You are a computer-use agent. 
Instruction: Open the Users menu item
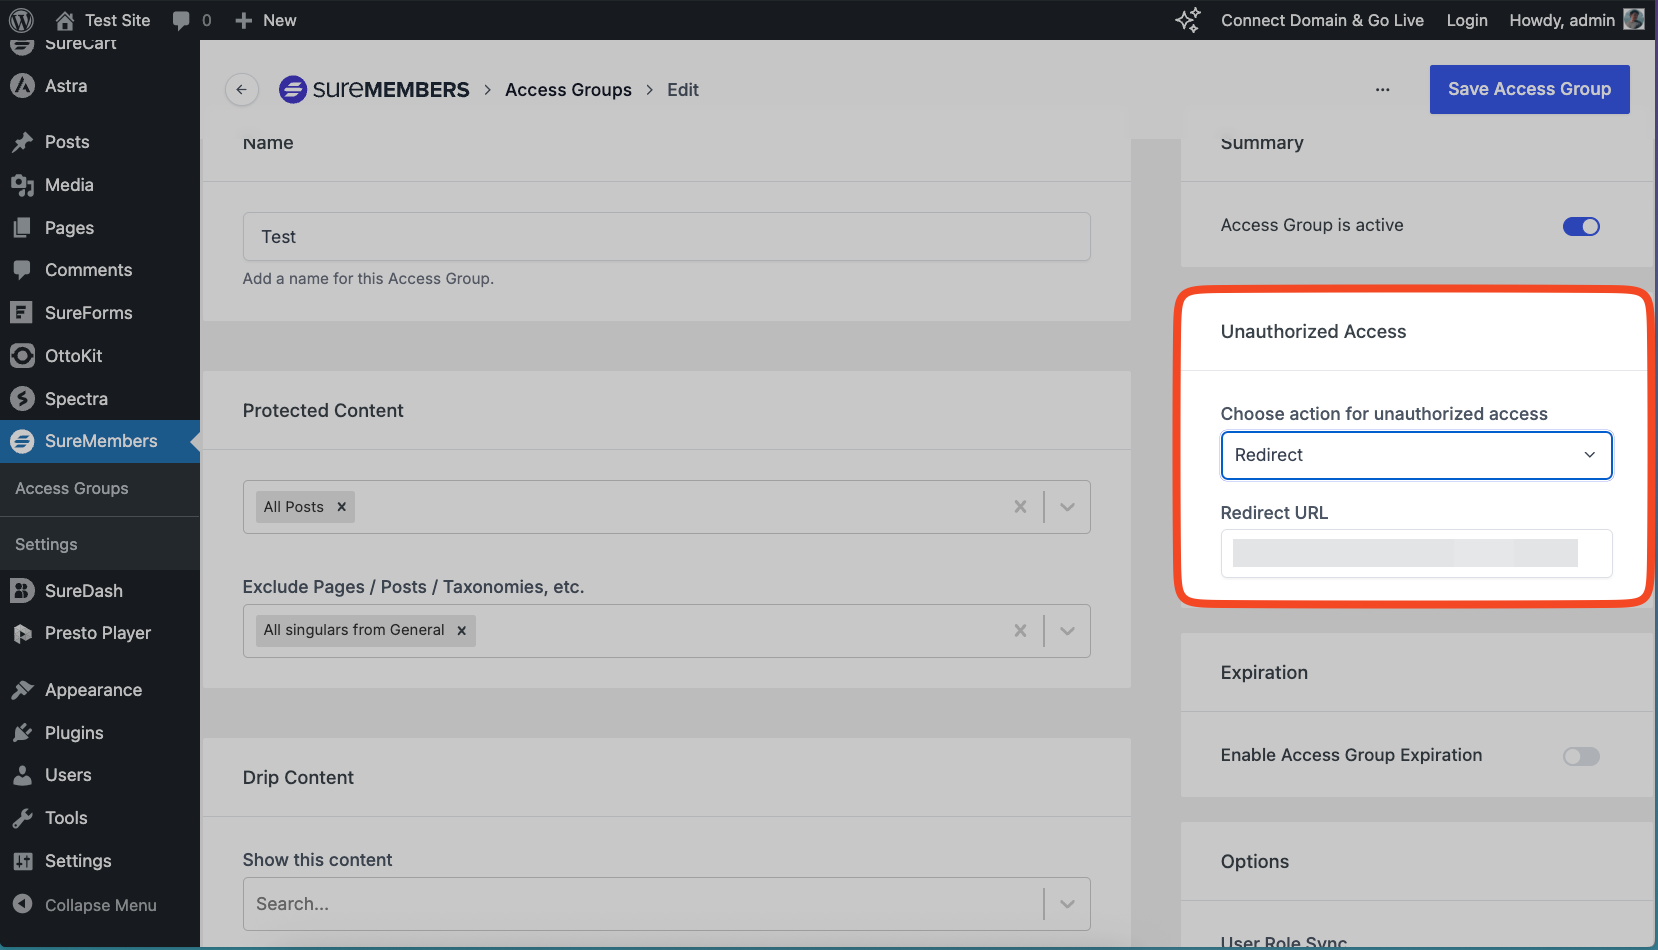(x=68, y=775)
